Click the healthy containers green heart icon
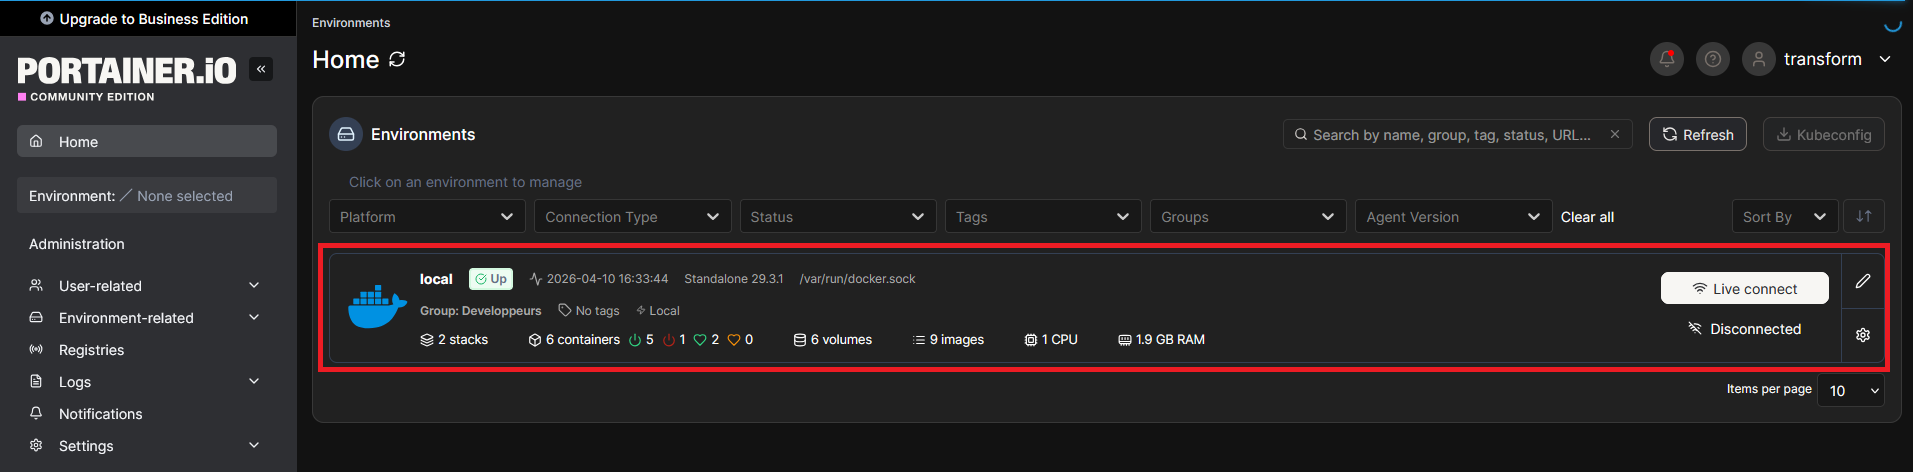This screenshot has width=1913, height=472. tap(700, 340)
